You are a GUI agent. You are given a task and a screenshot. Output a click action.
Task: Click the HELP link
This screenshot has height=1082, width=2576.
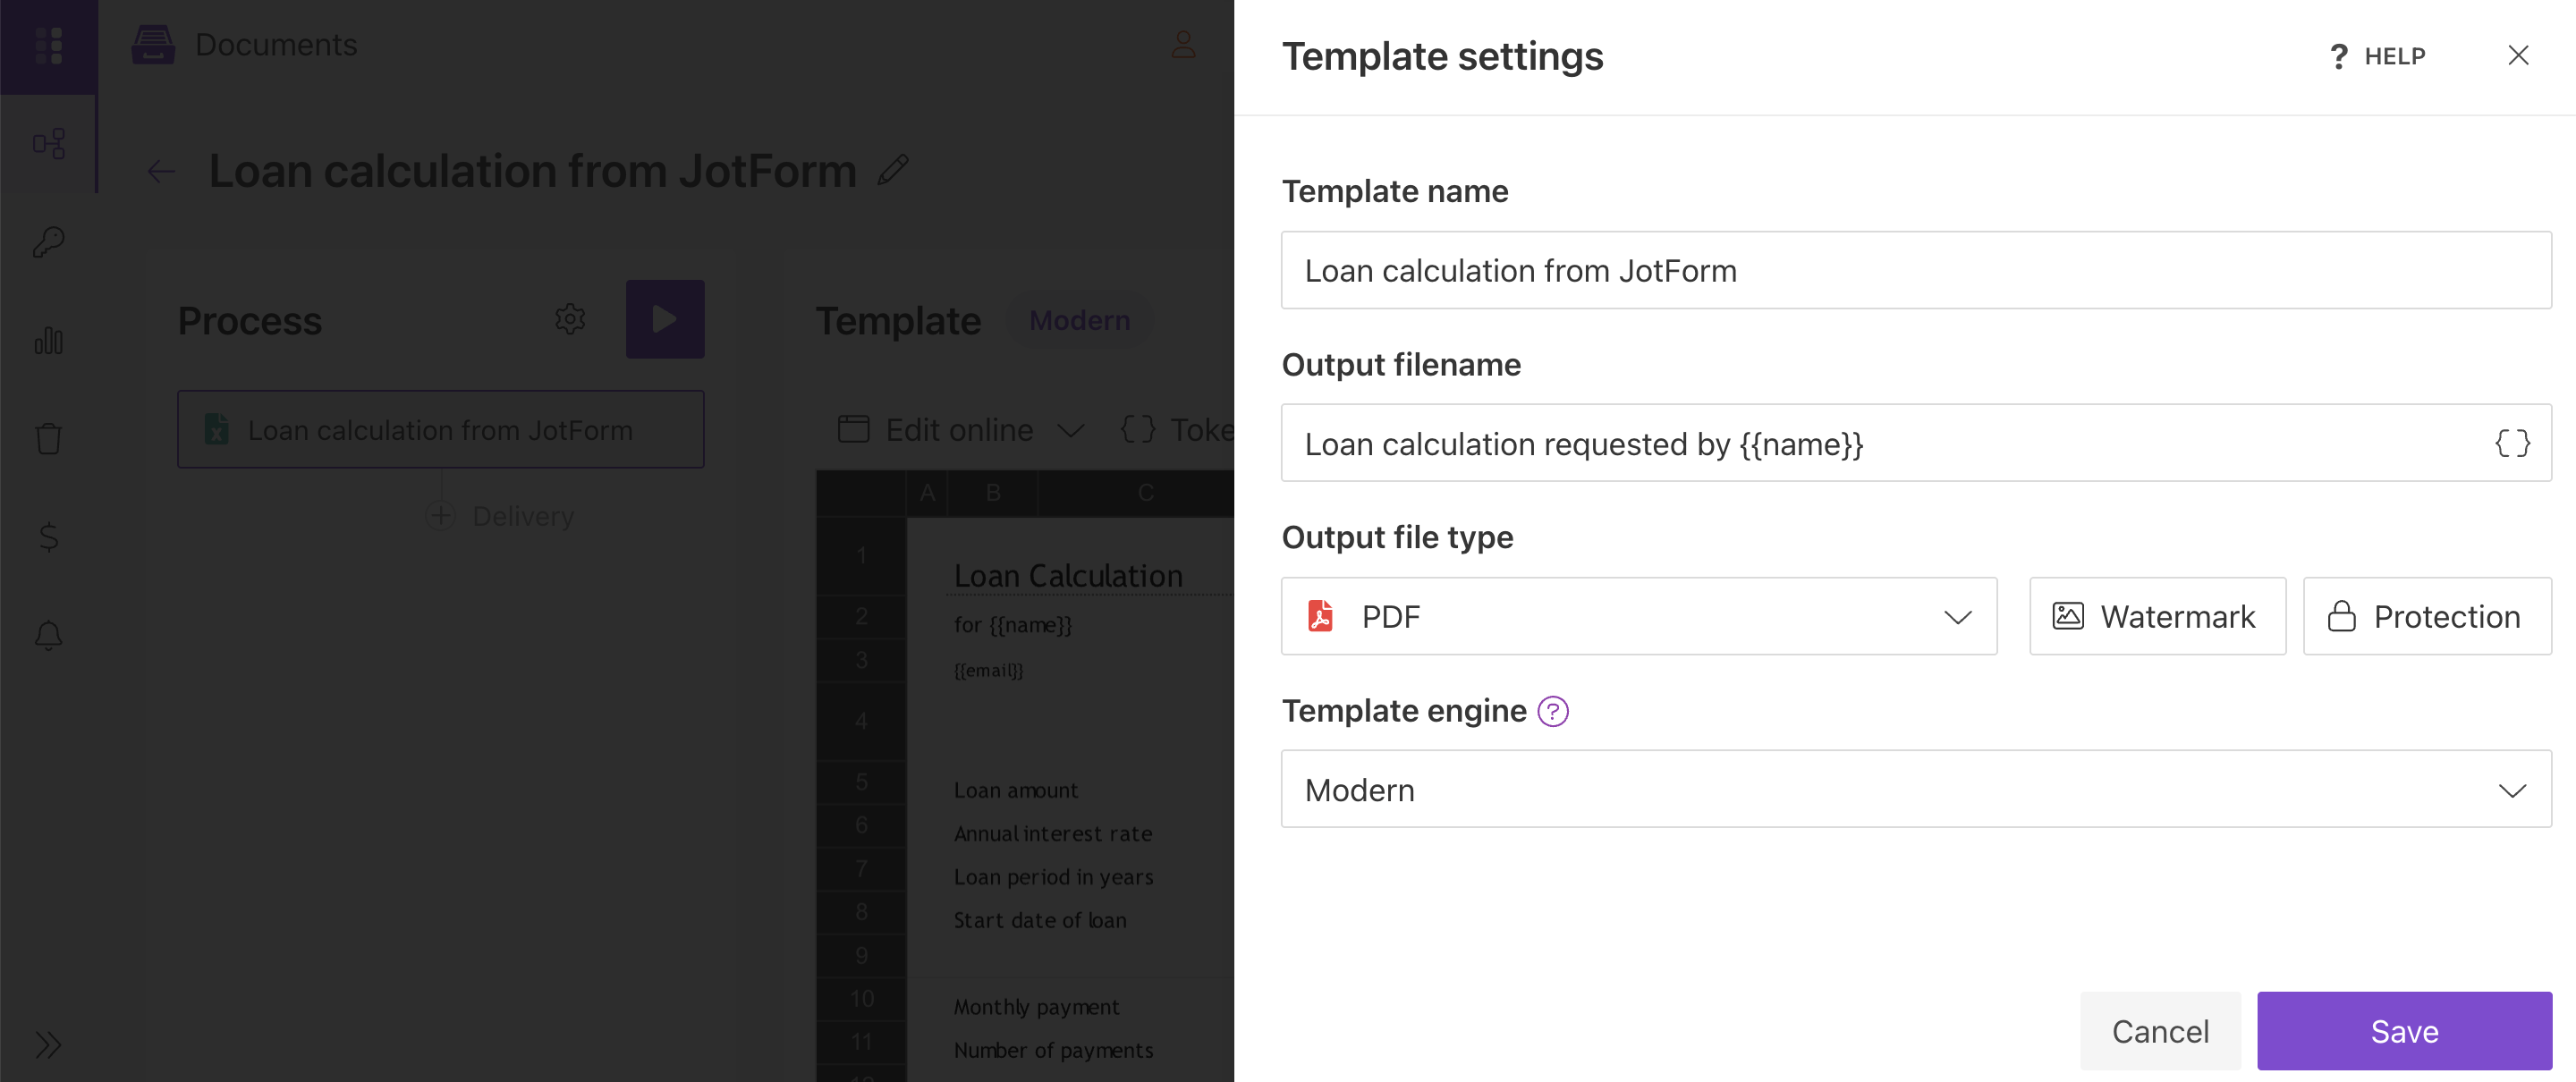pyautogui.click(x=2378, y=57)
